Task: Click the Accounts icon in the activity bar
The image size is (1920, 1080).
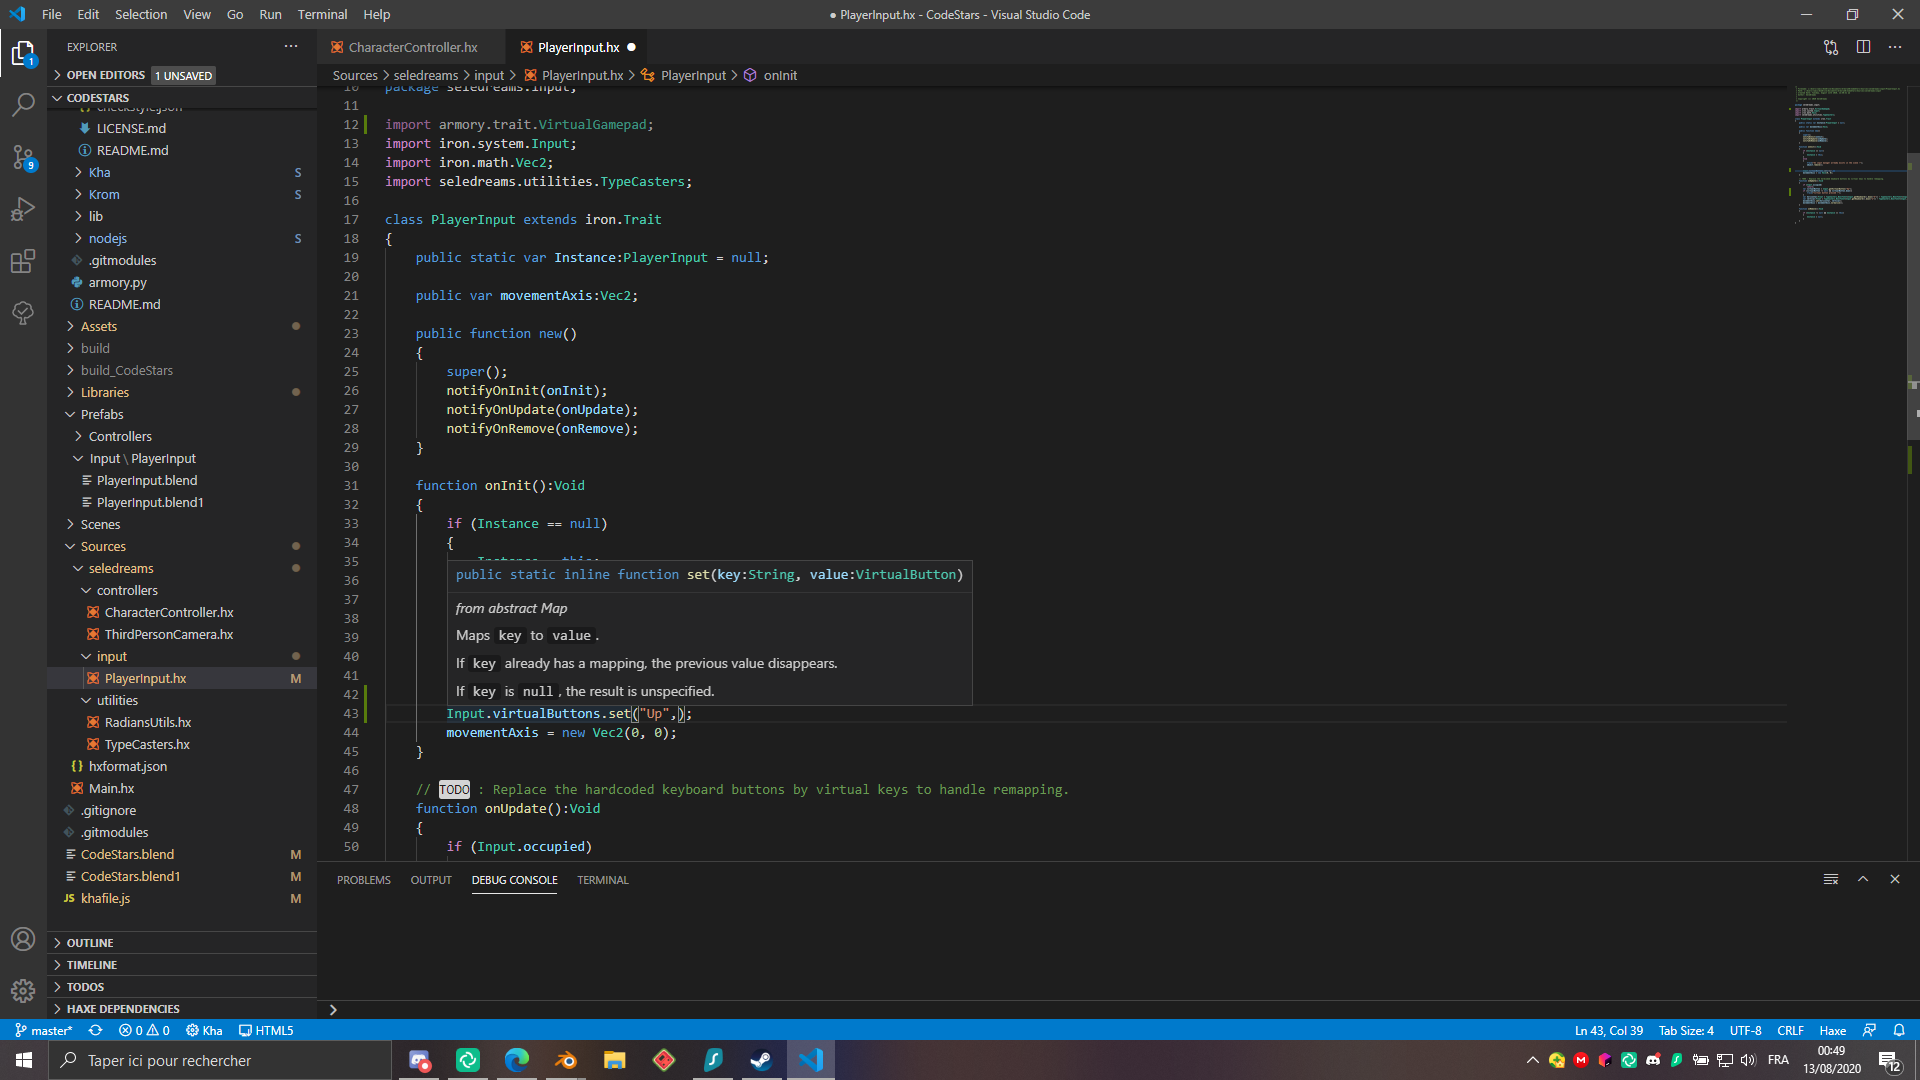Action: (x=23, y=939)
